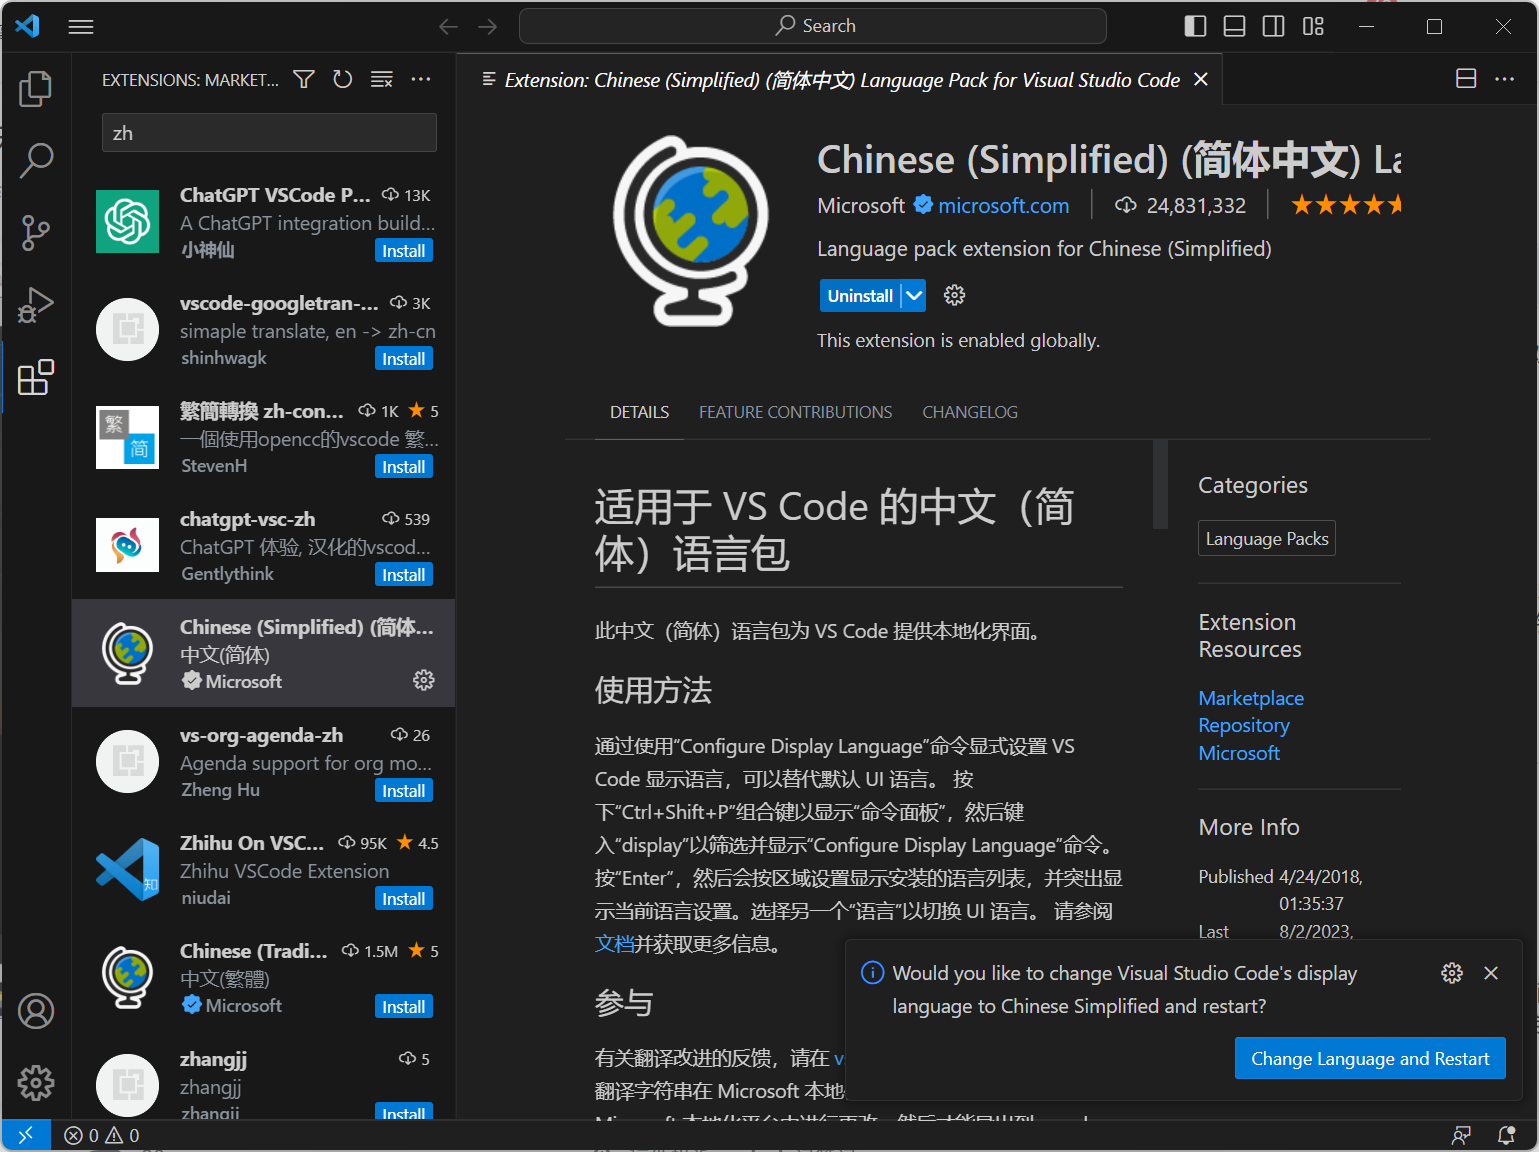1539x1152 pixels.
Task: Click the Chinese Simplified globe extension icon
Action: (x=691, y=231)
